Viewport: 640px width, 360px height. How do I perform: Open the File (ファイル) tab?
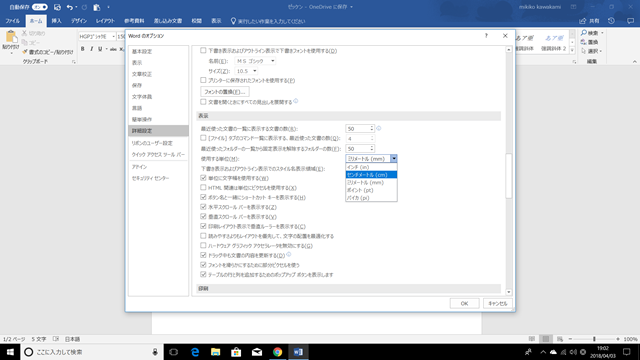coord(12,21)
